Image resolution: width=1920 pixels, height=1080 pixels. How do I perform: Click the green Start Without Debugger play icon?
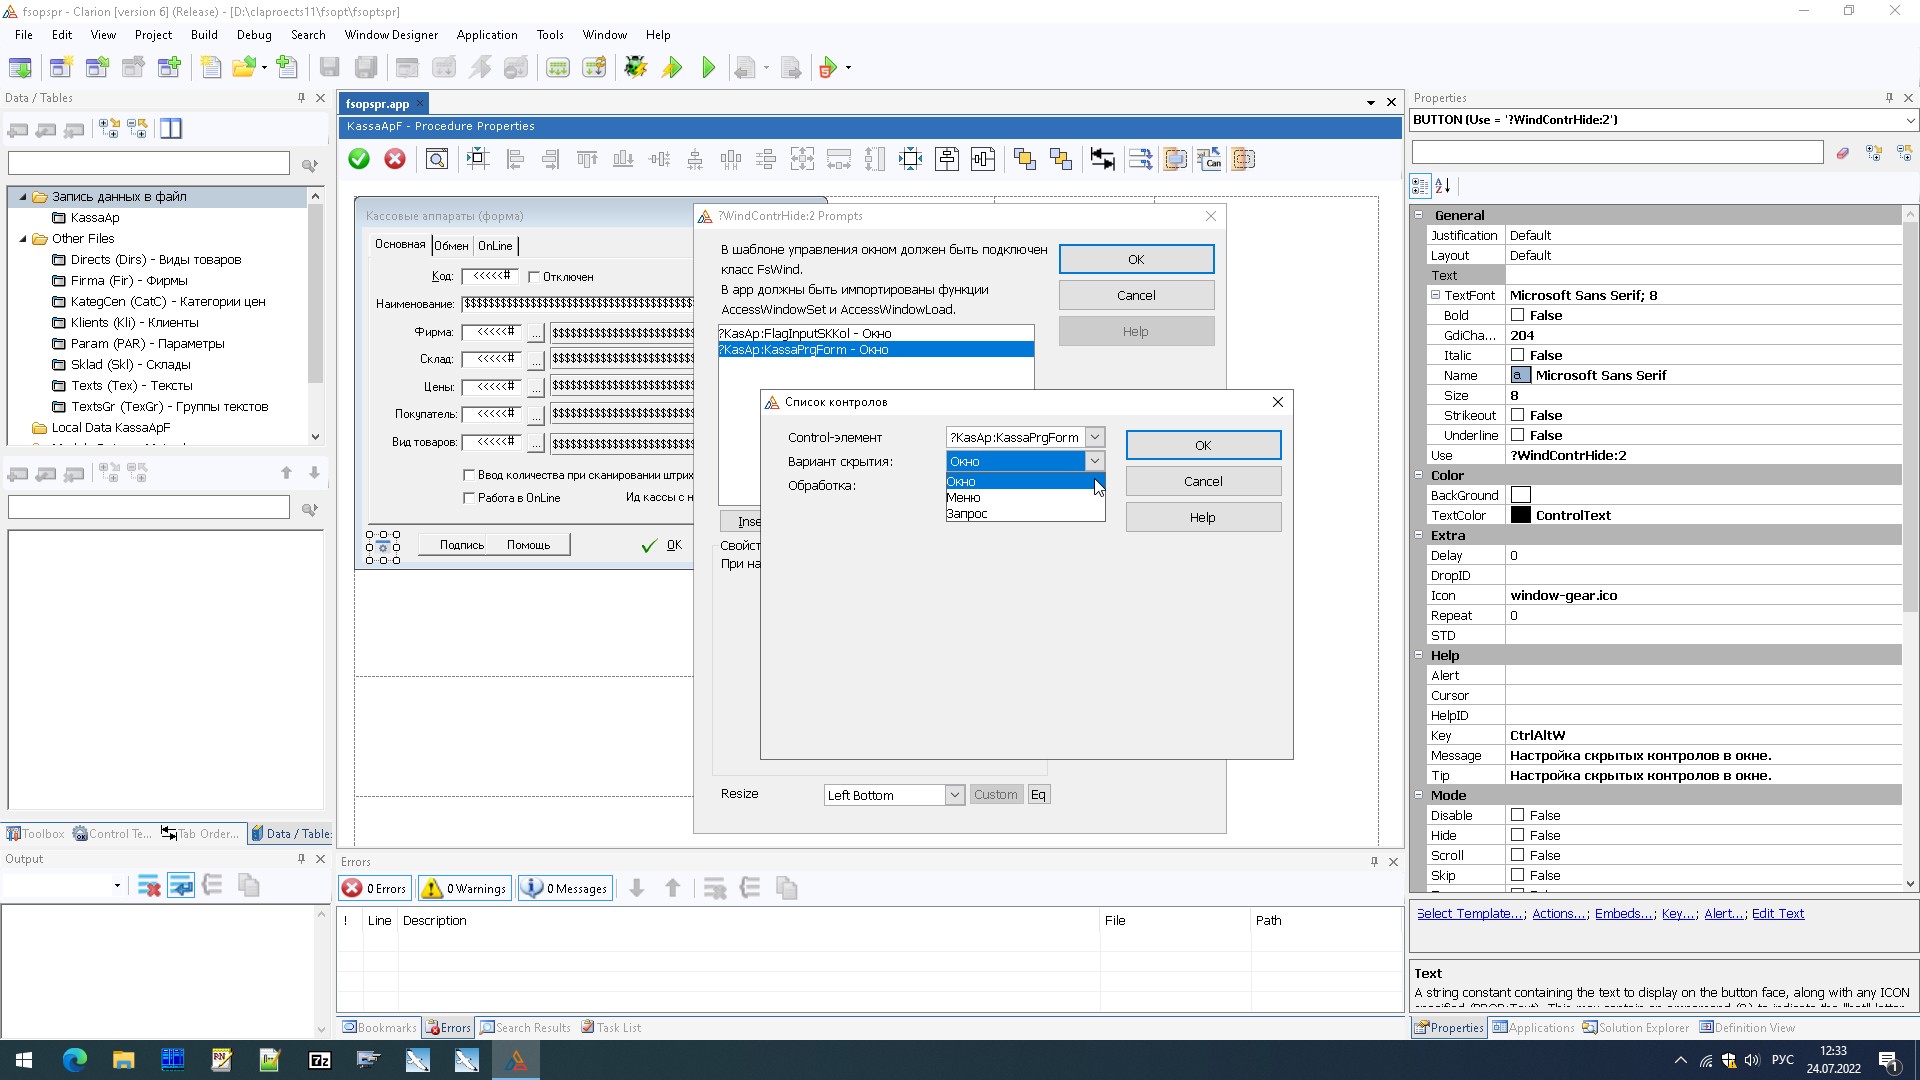click(709, 68)
